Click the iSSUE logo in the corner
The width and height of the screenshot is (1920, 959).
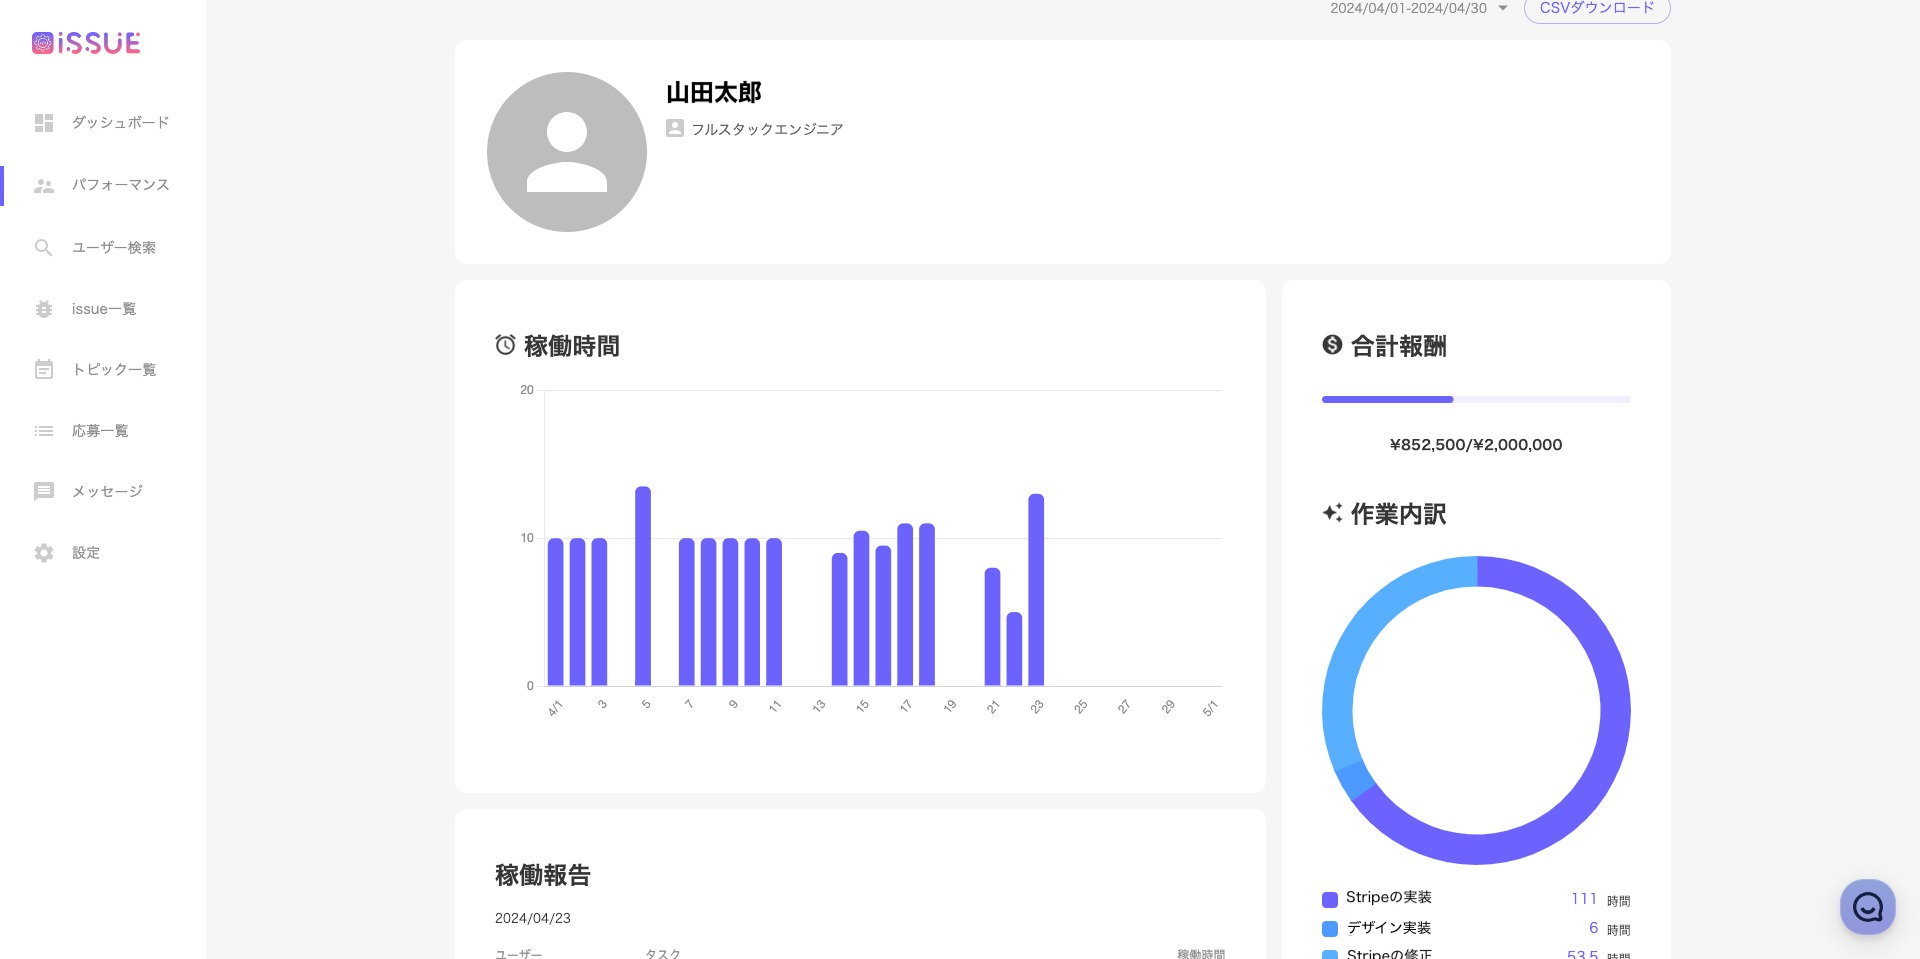(x=86, y=42)
